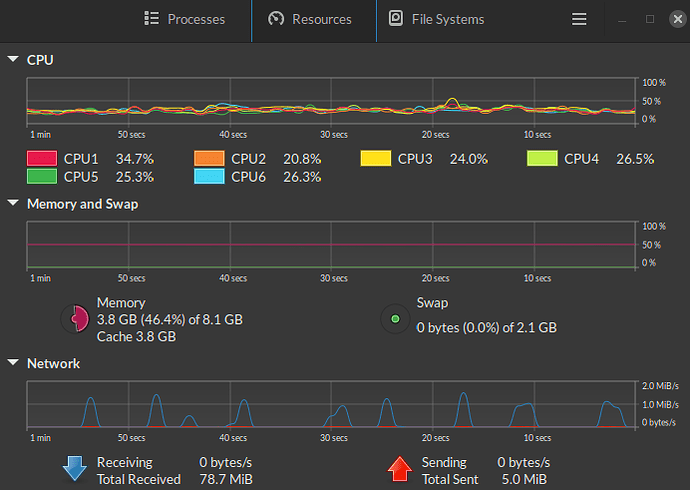Click the red Sending arrow icon
Image resolution: width=690 pixels, height=490 pixels.
400,470
